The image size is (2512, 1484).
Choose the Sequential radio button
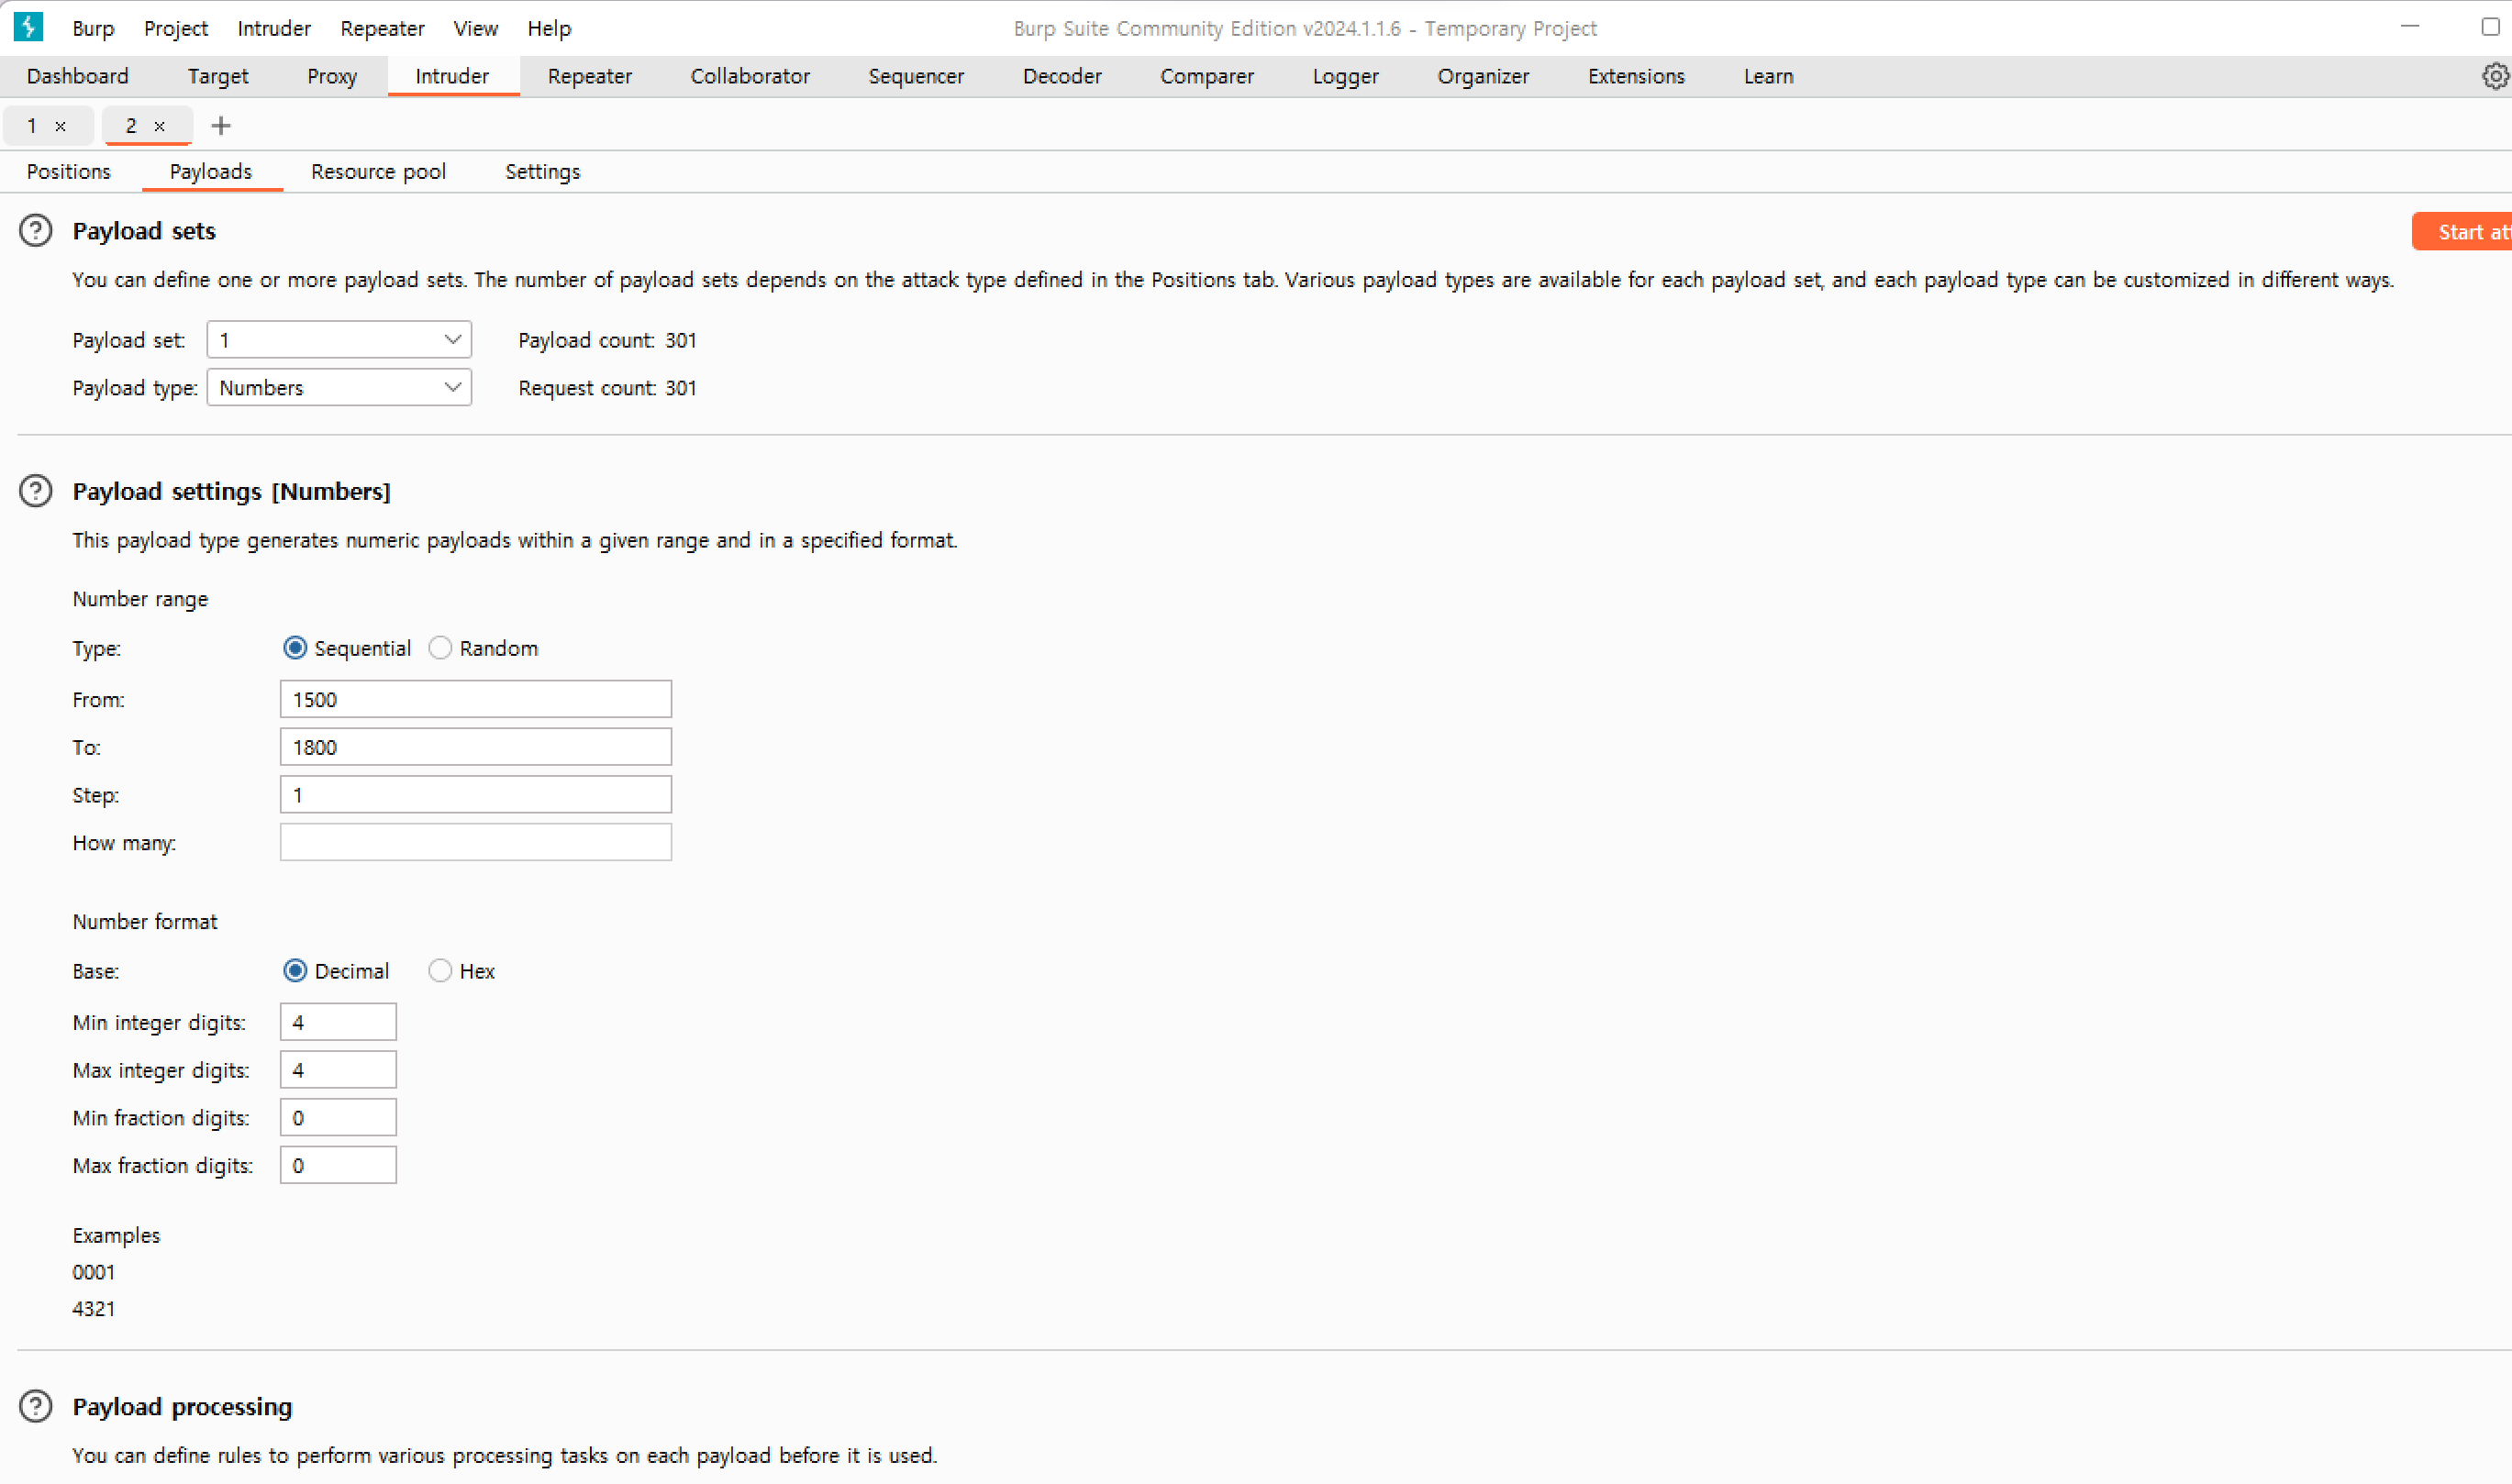295,648
